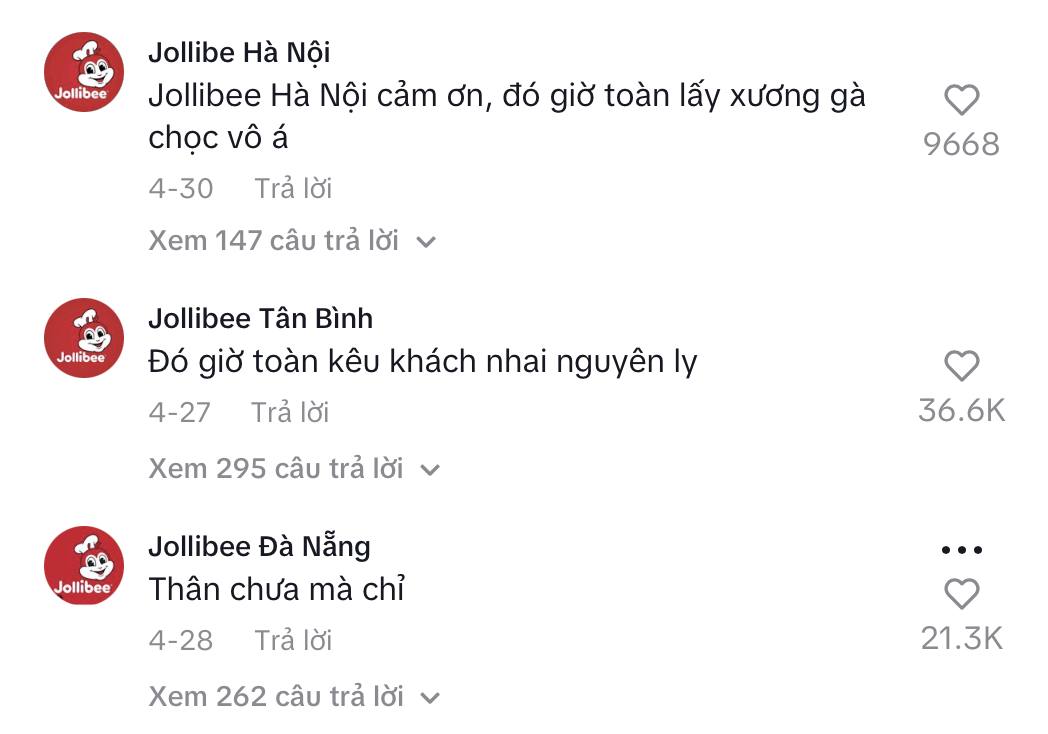Open Jollibee Đà Nẵng profile avatar
This screenshot has height=734, width=1048.
[84, 566]
